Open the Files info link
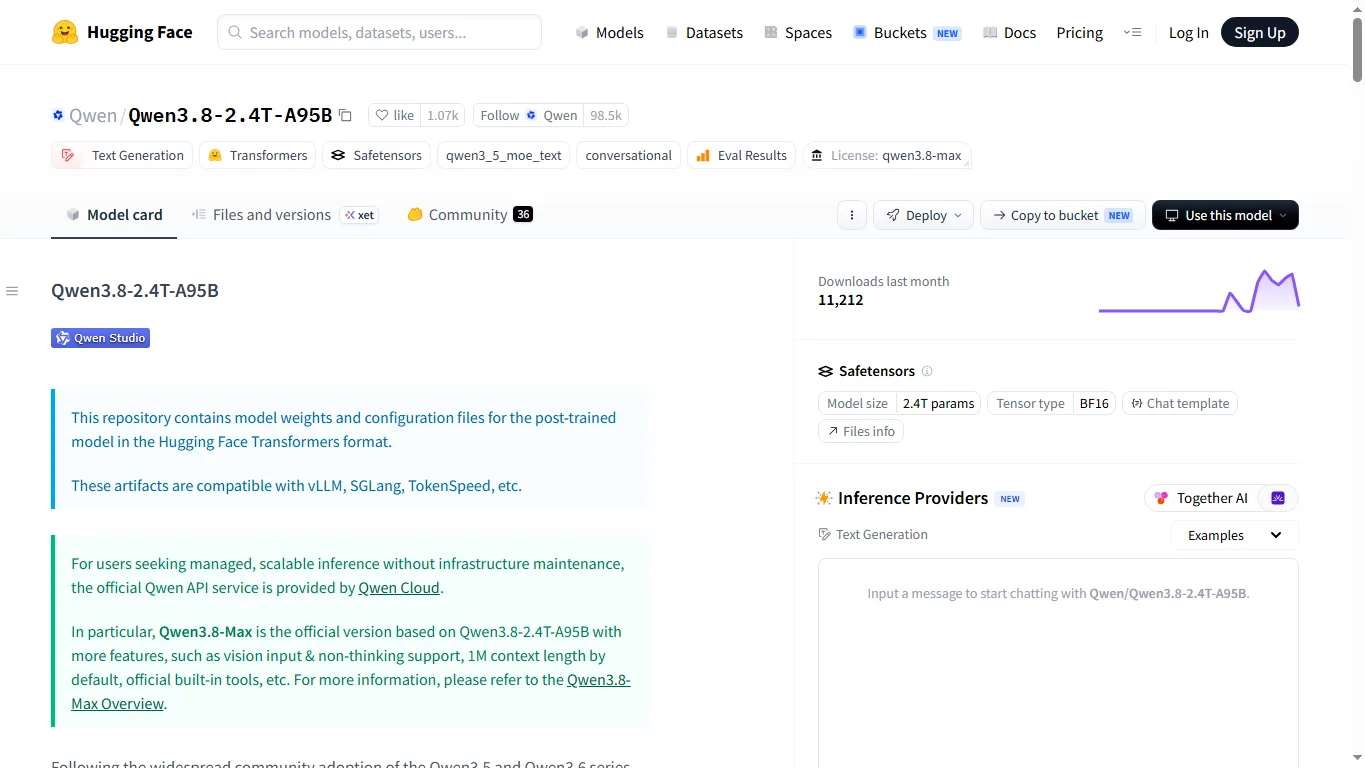Screen dimensions: 1365x768 coord(861,431)
